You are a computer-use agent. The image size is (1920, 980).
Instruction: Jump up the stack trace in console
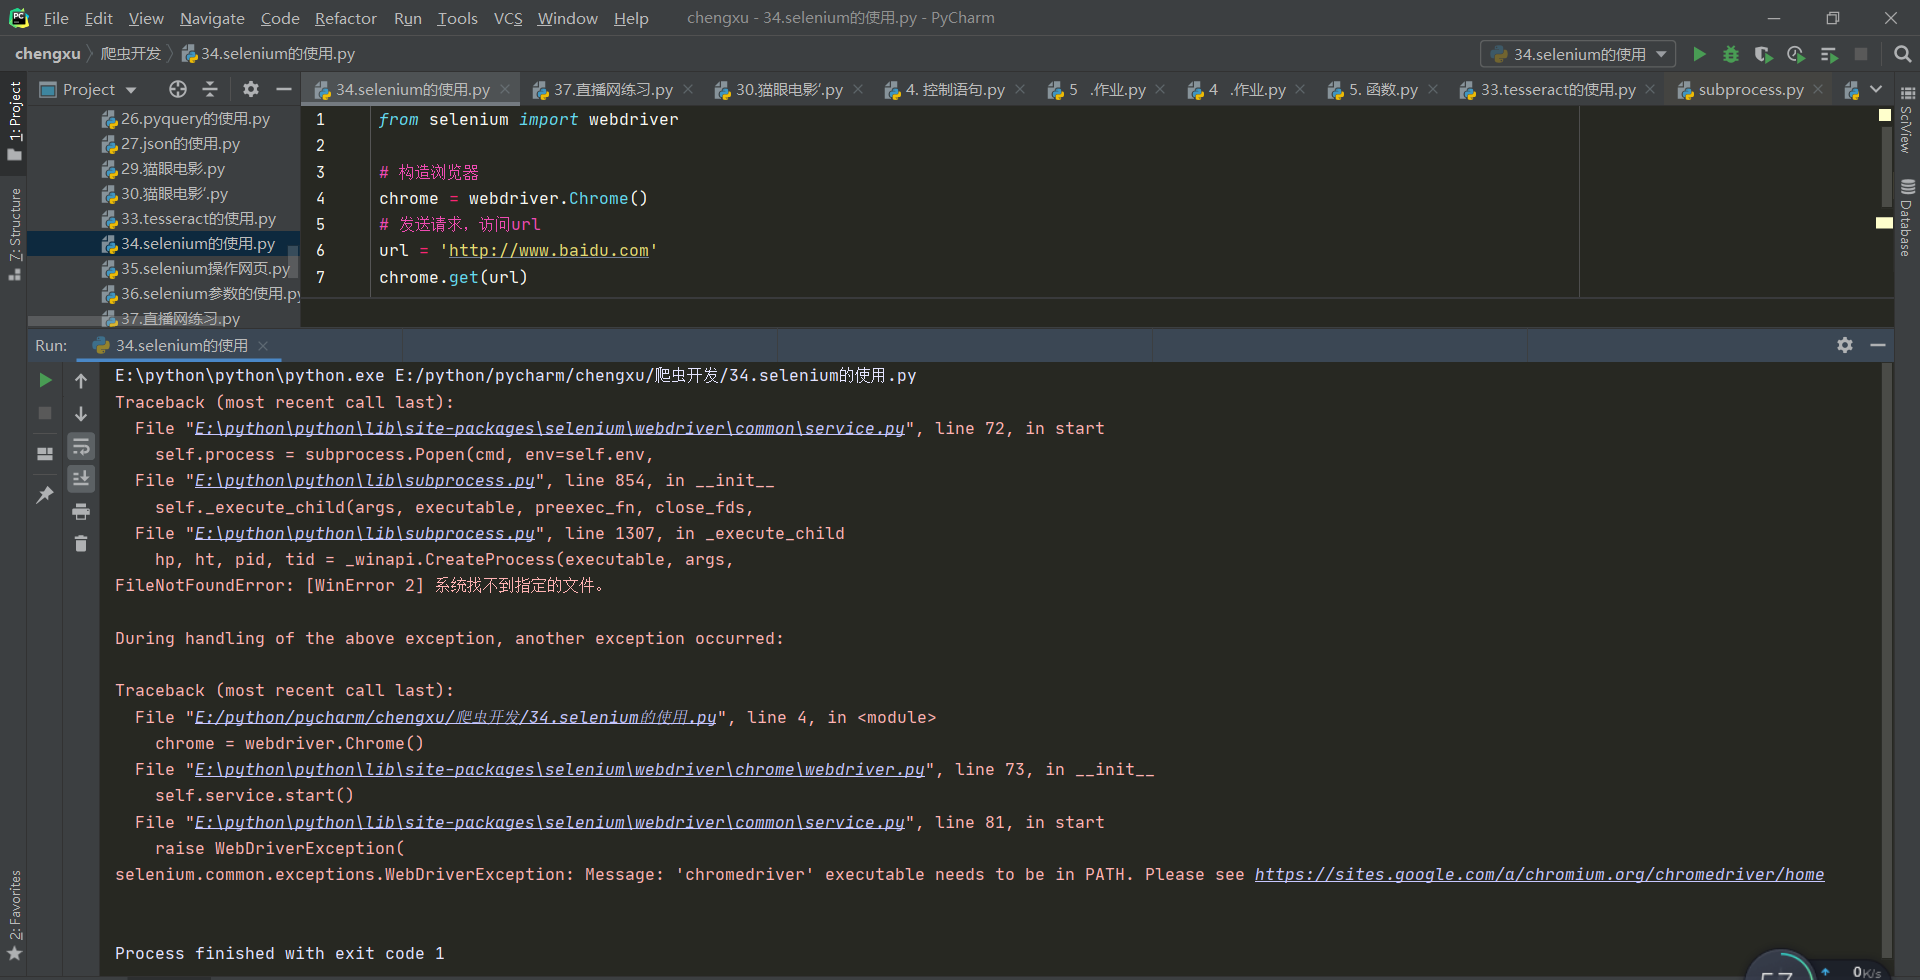pyautogui.click(x=81, y=380)
